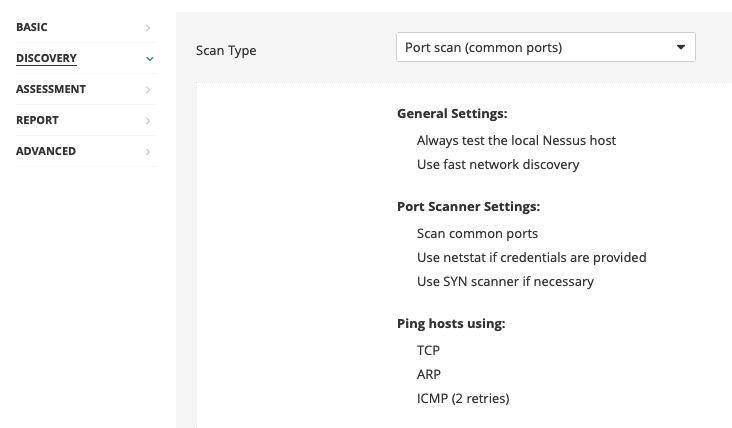The height and width of the screenshot is (428, 732).
Task: Click the REPORT chevron arrow
Action: [148, 121]
